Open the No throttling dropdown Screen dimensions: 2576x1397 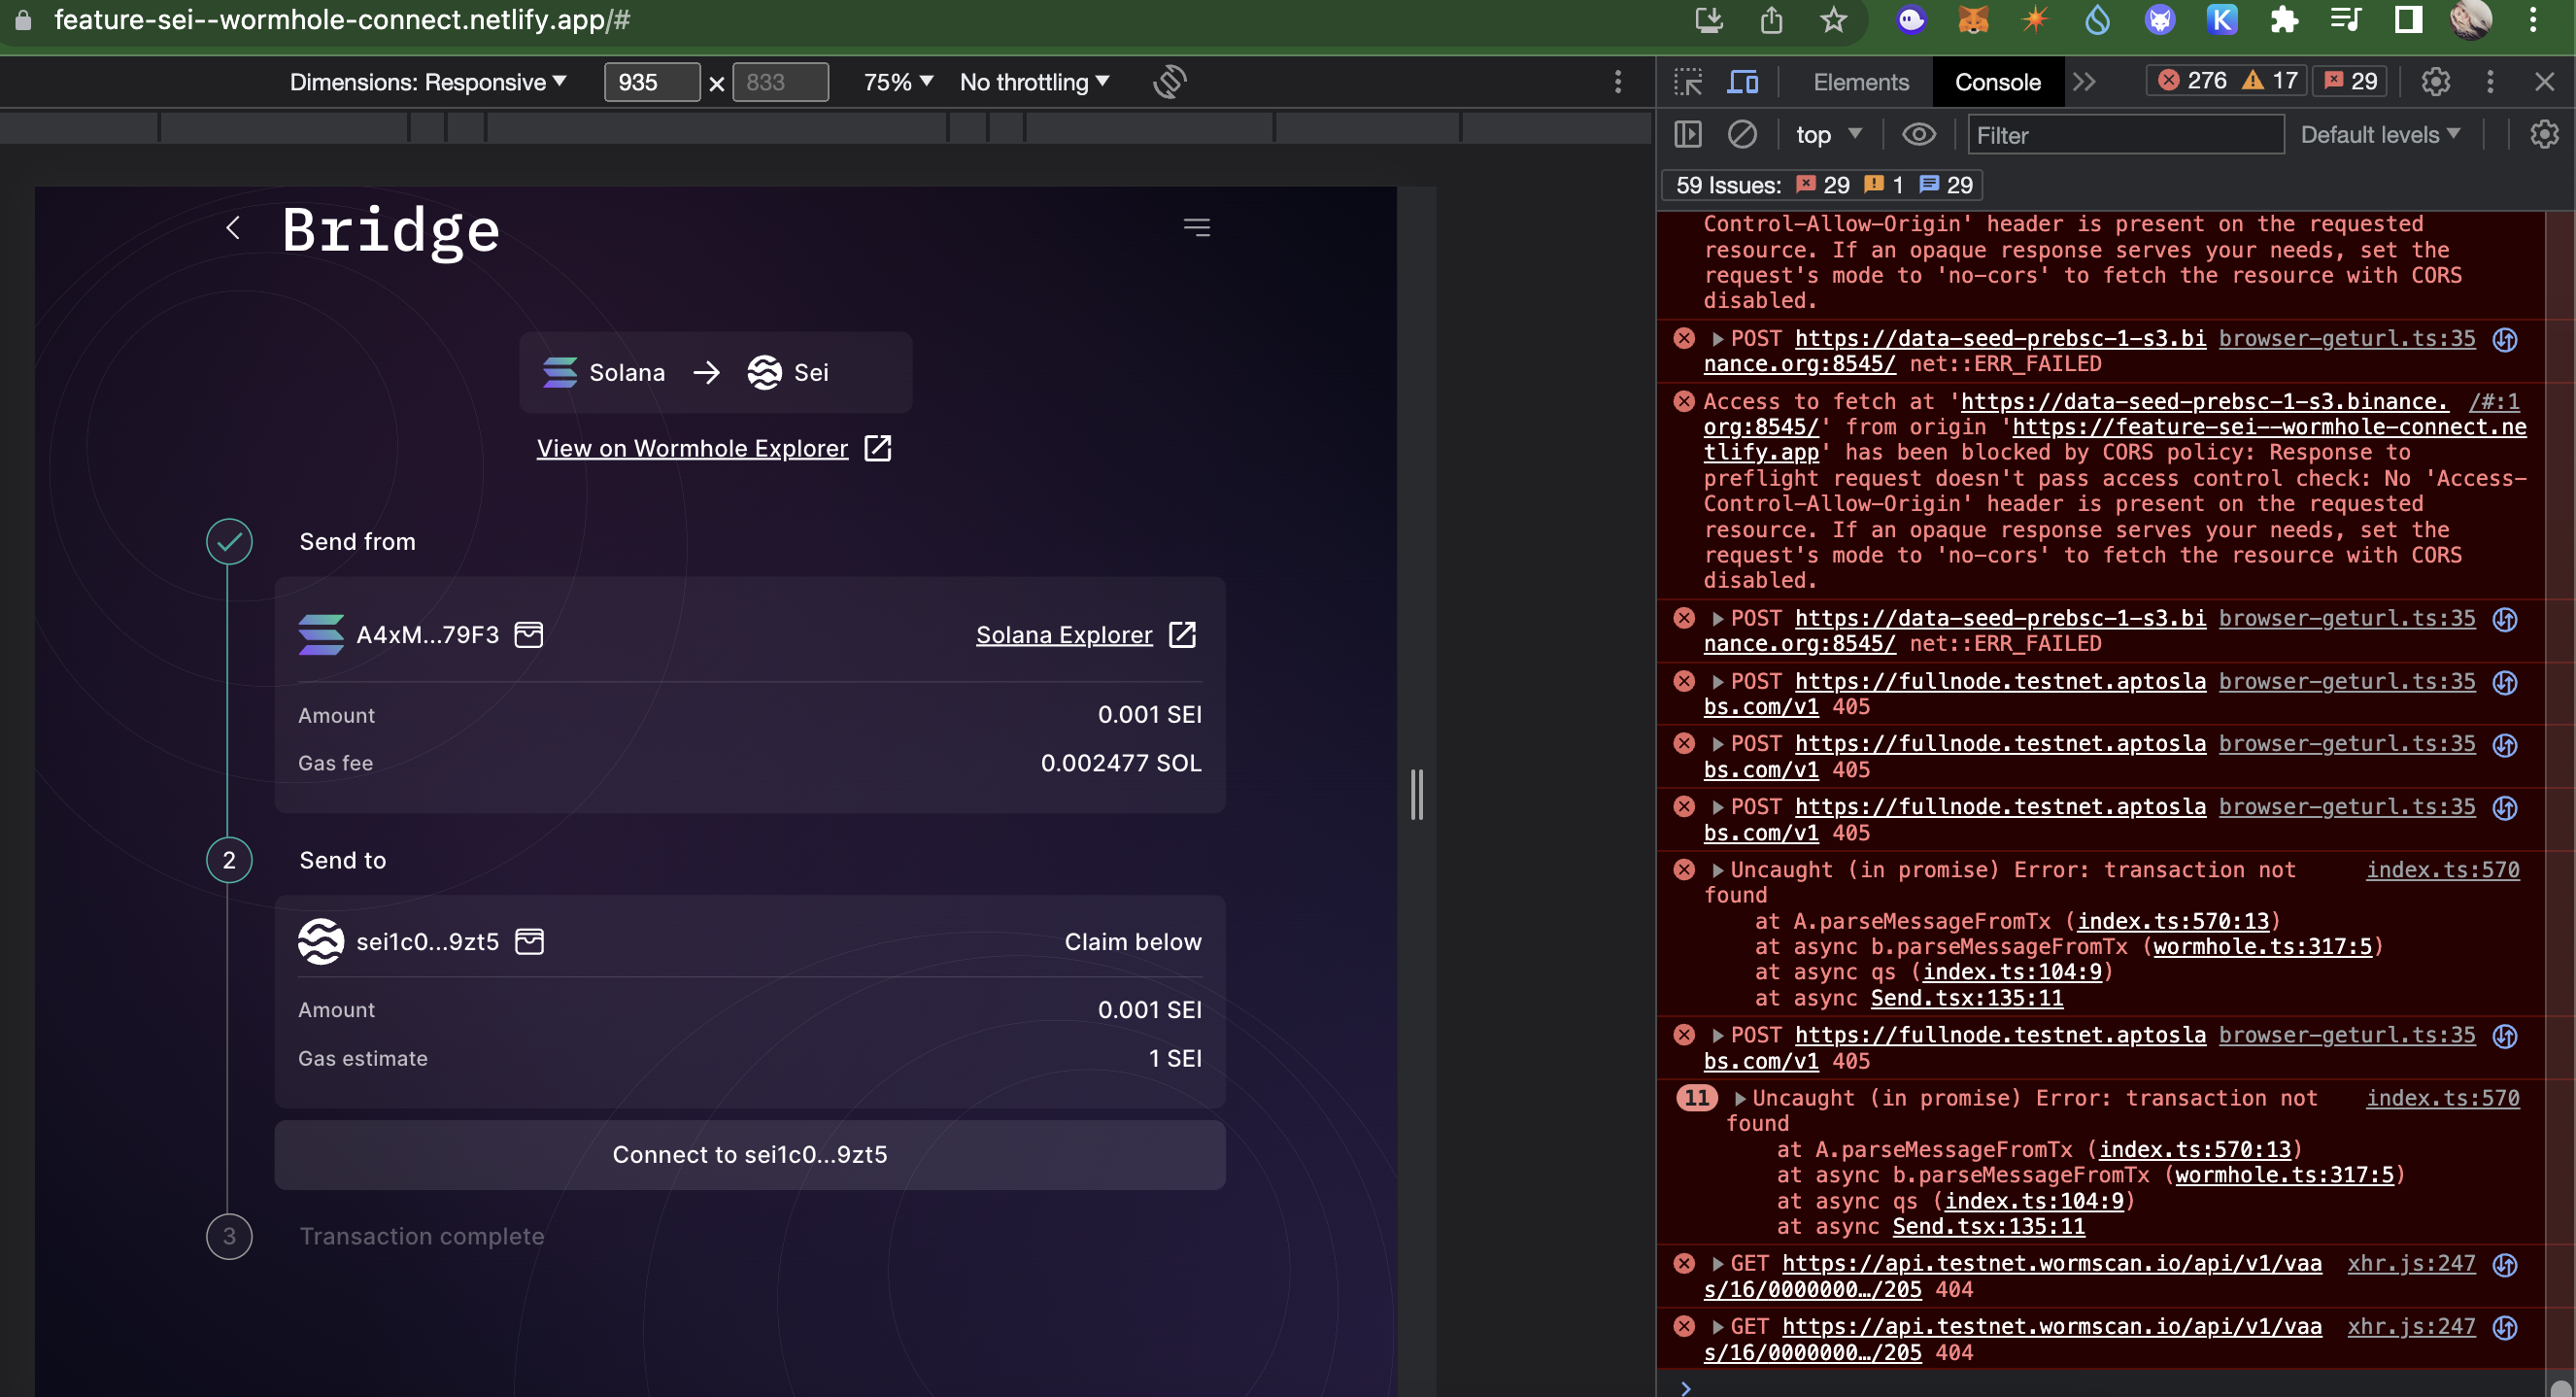(1032, 82)
